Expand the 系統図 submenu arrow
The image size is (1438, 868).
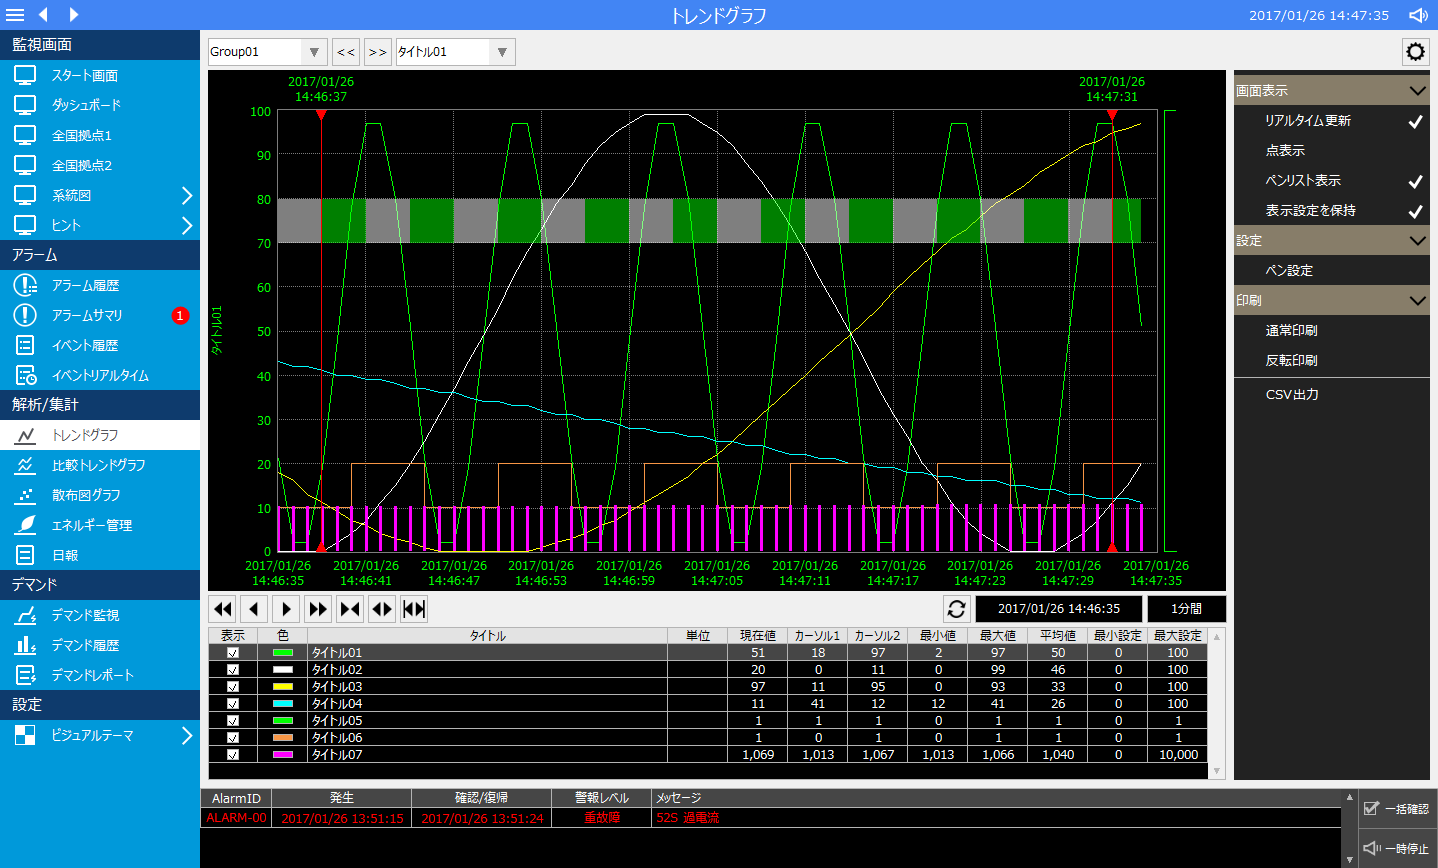[x=186, y=196]
